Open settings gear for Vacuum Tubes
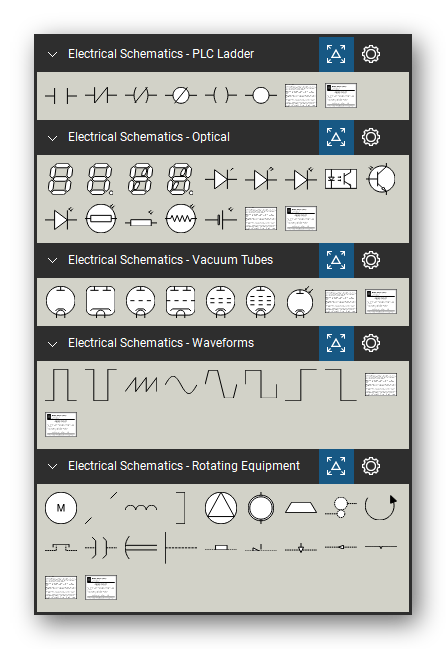 click(x=371, y=260)
